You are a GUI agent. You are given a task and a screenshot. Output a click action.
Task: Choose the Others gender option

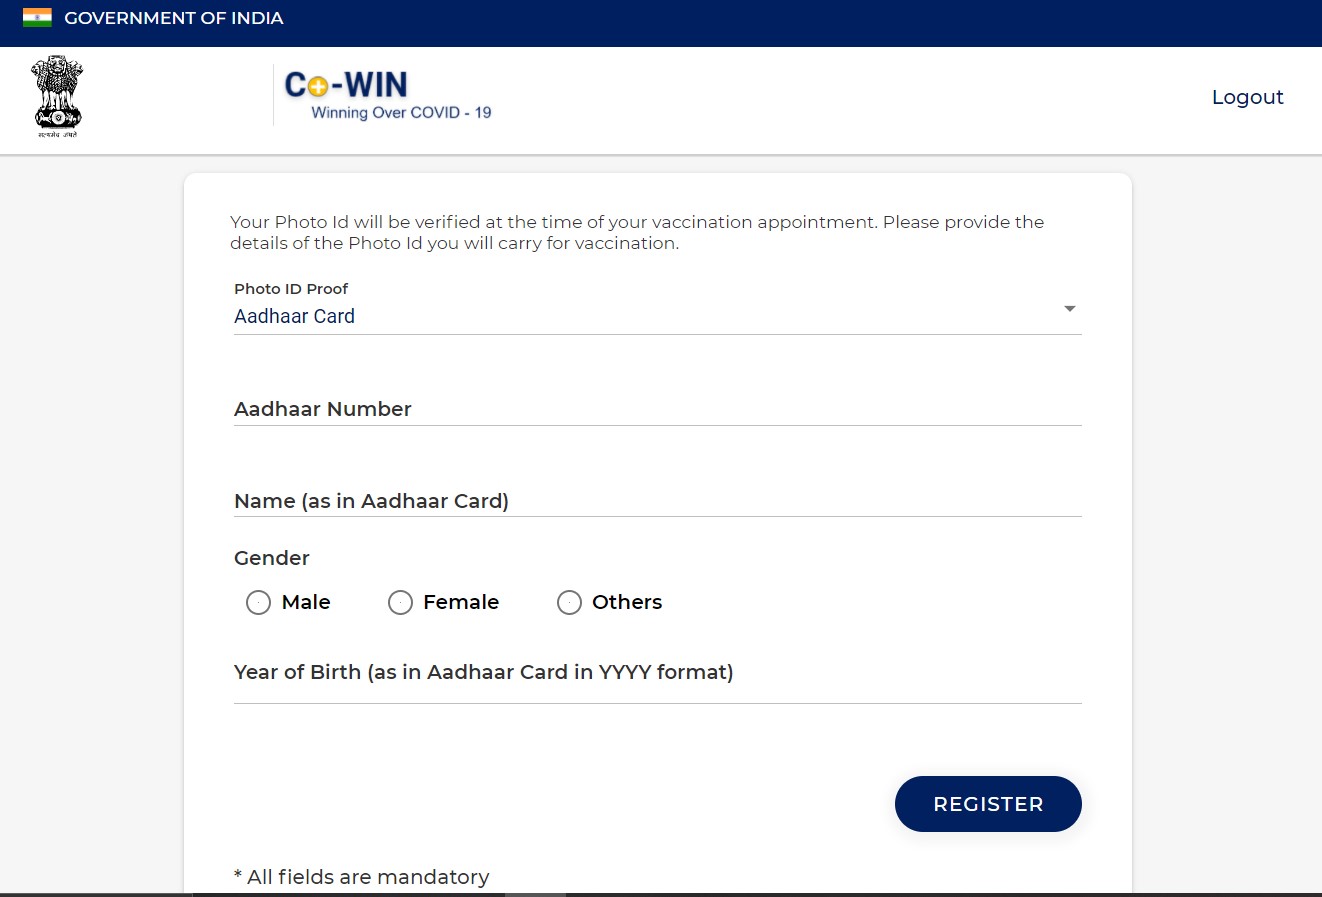coord(569,602)
